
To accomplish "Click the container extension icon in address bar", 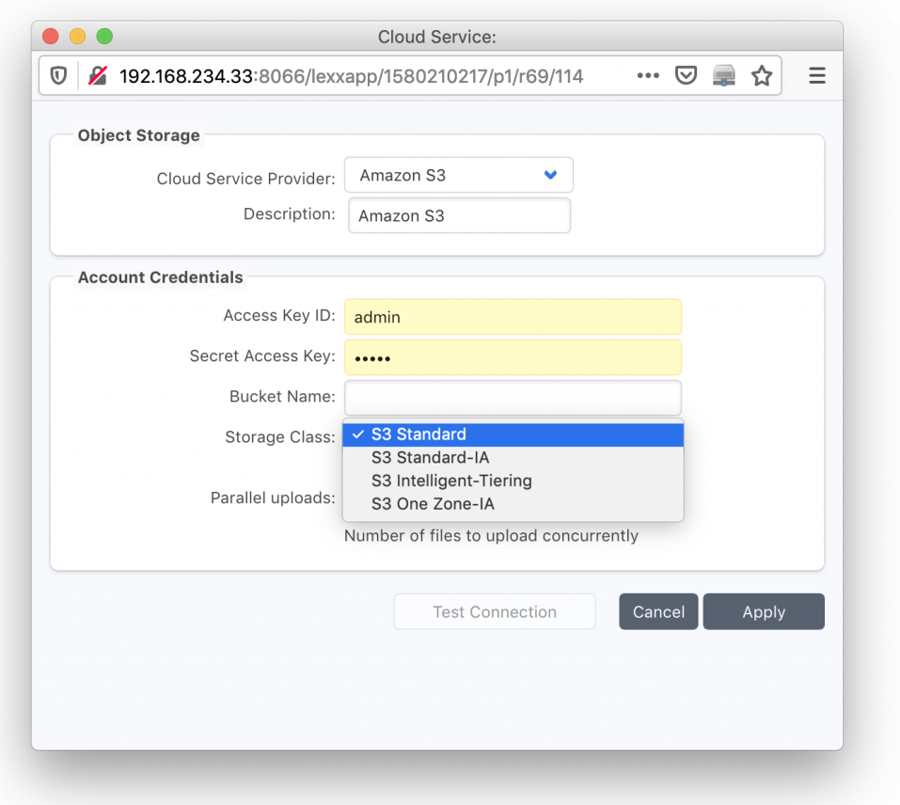I will point(724,75).
